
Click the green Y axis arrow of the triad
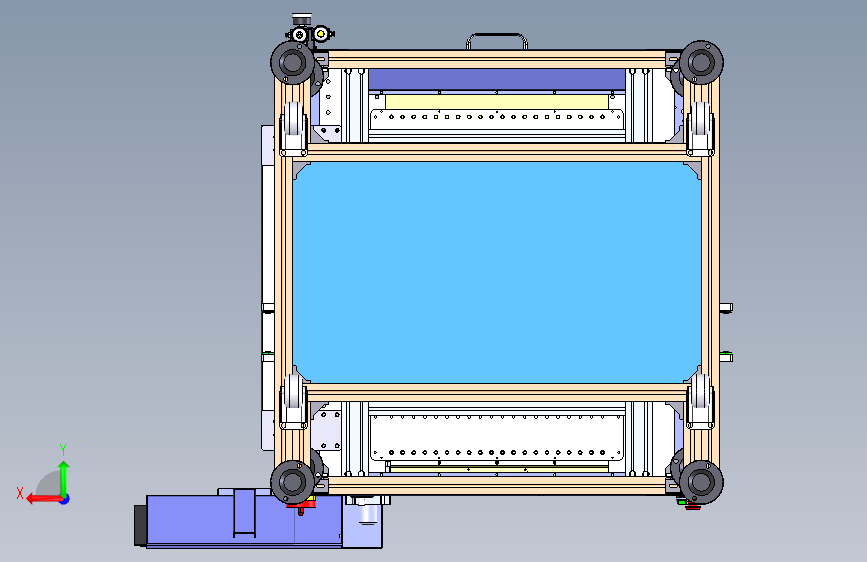click(x=64, y=478)
